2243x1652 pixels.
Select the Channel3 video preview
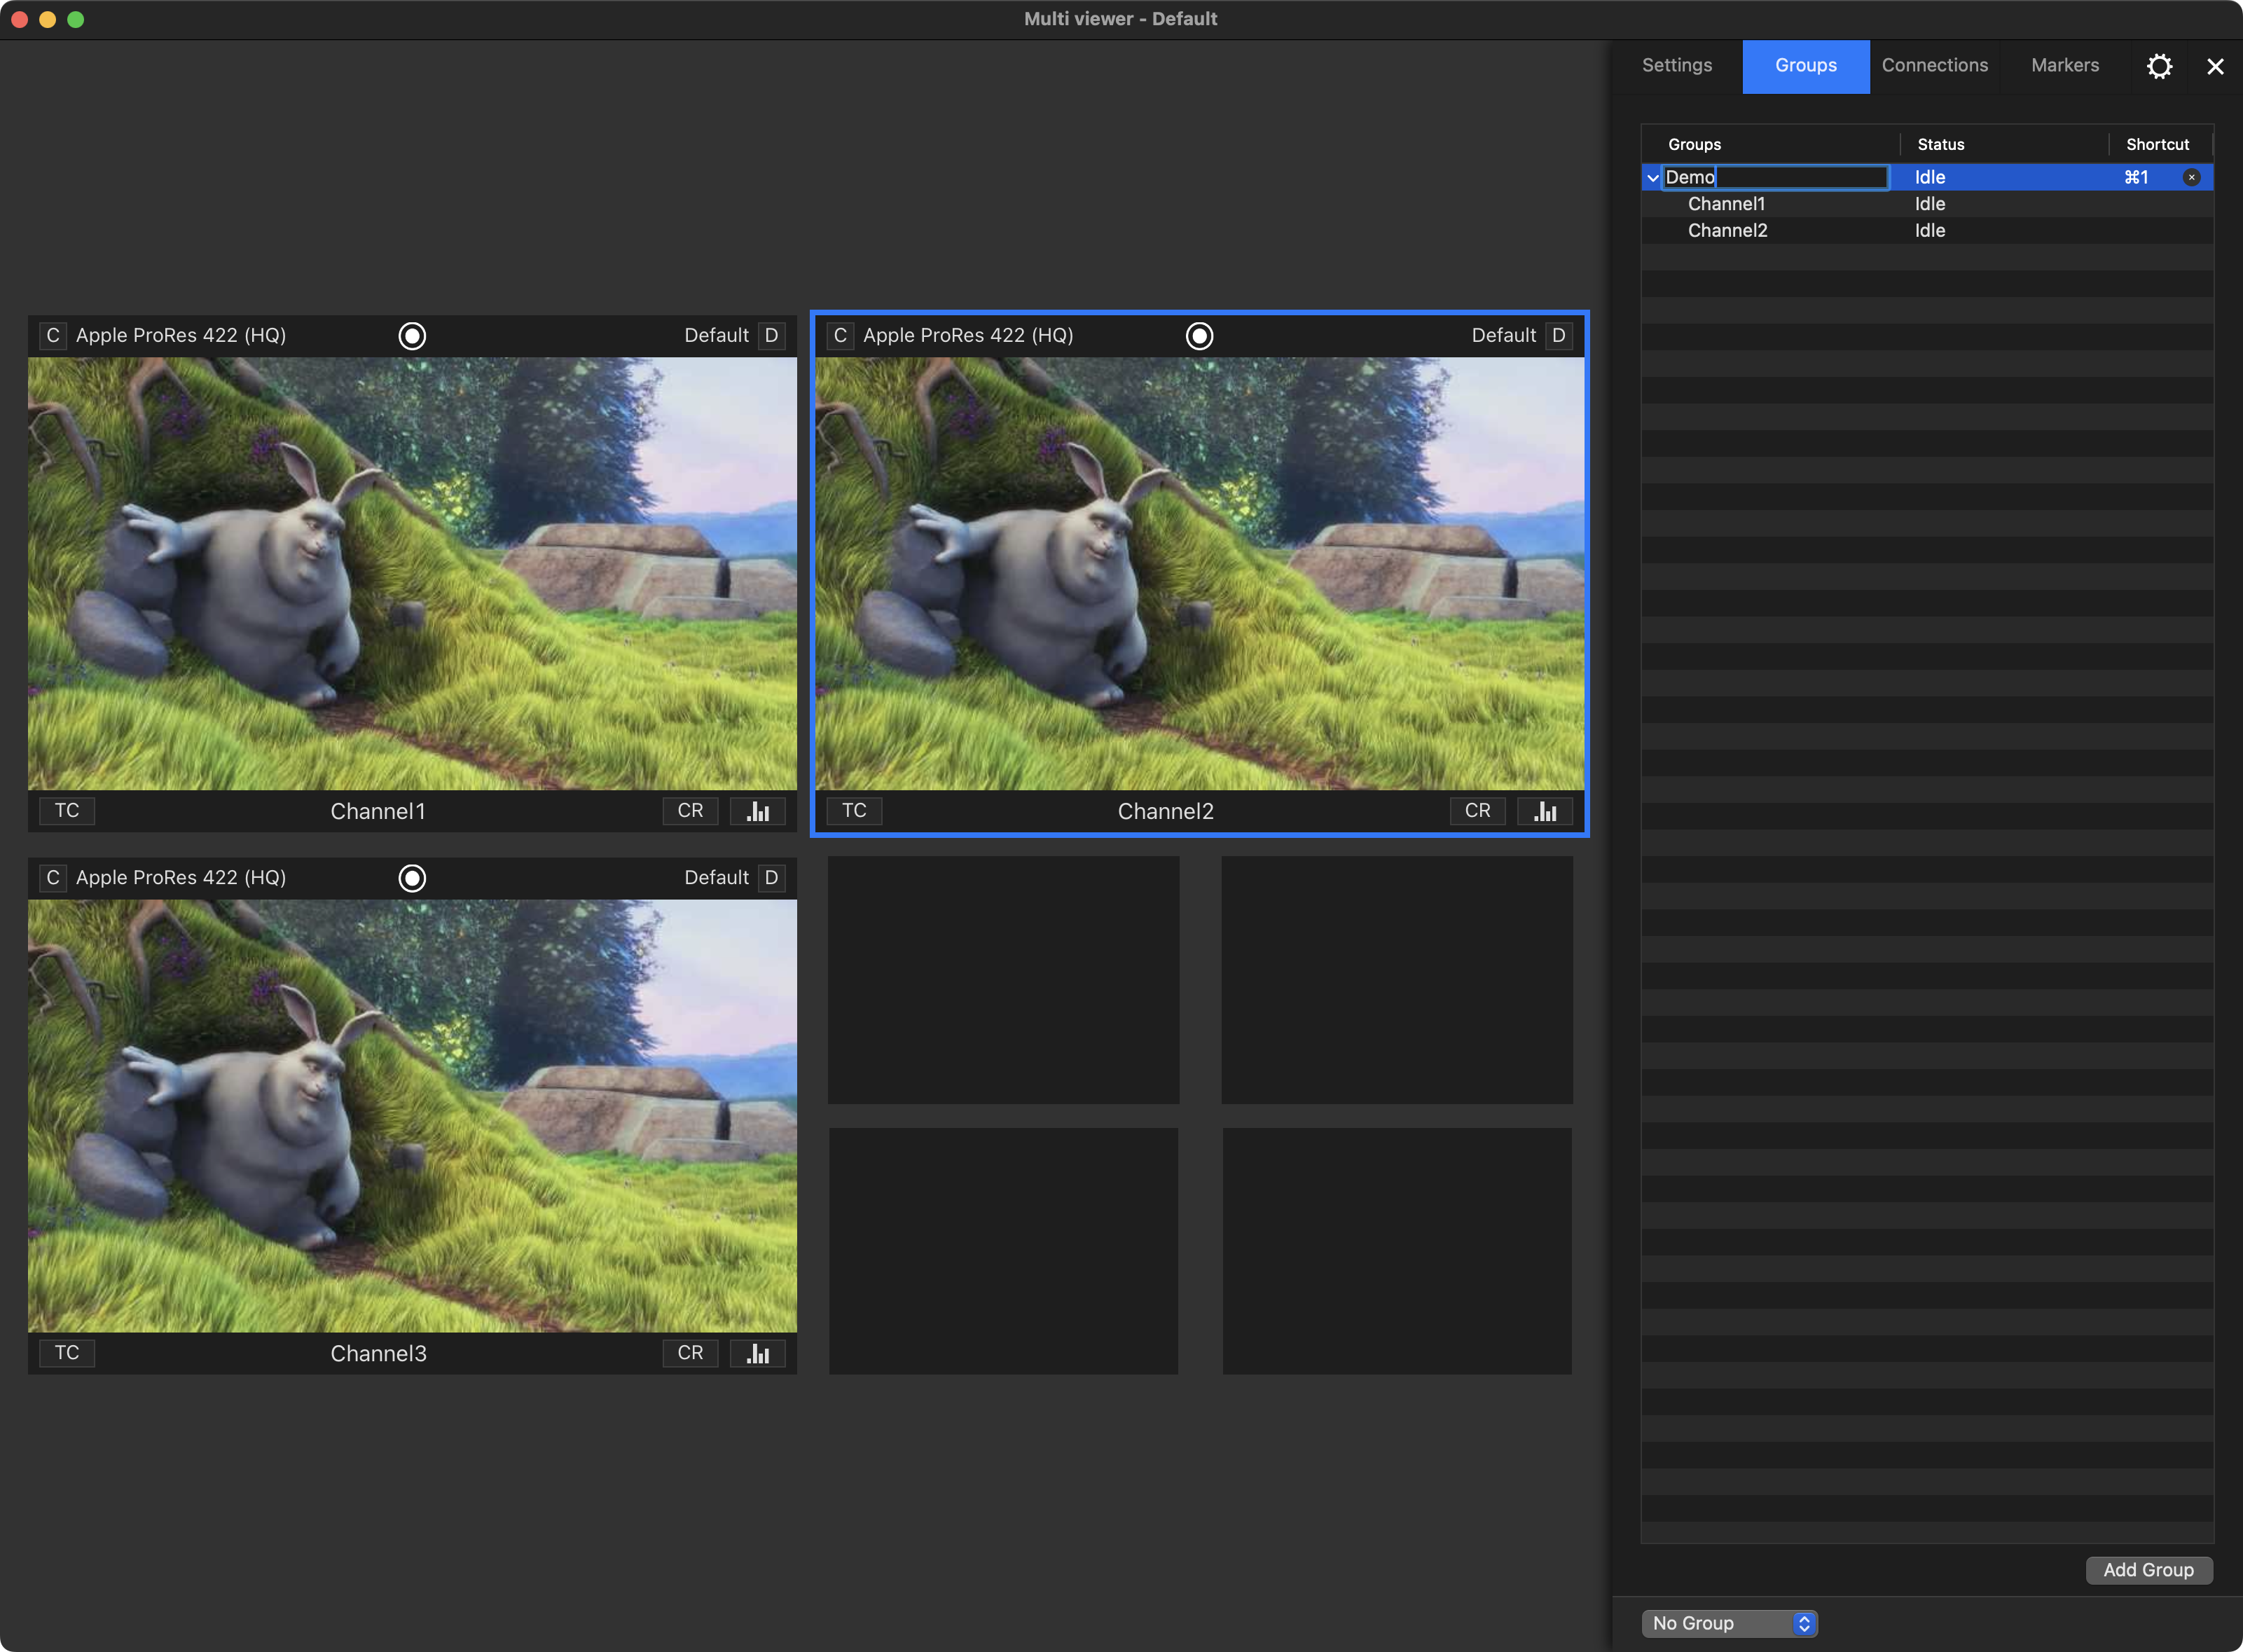coord(412,1116)
